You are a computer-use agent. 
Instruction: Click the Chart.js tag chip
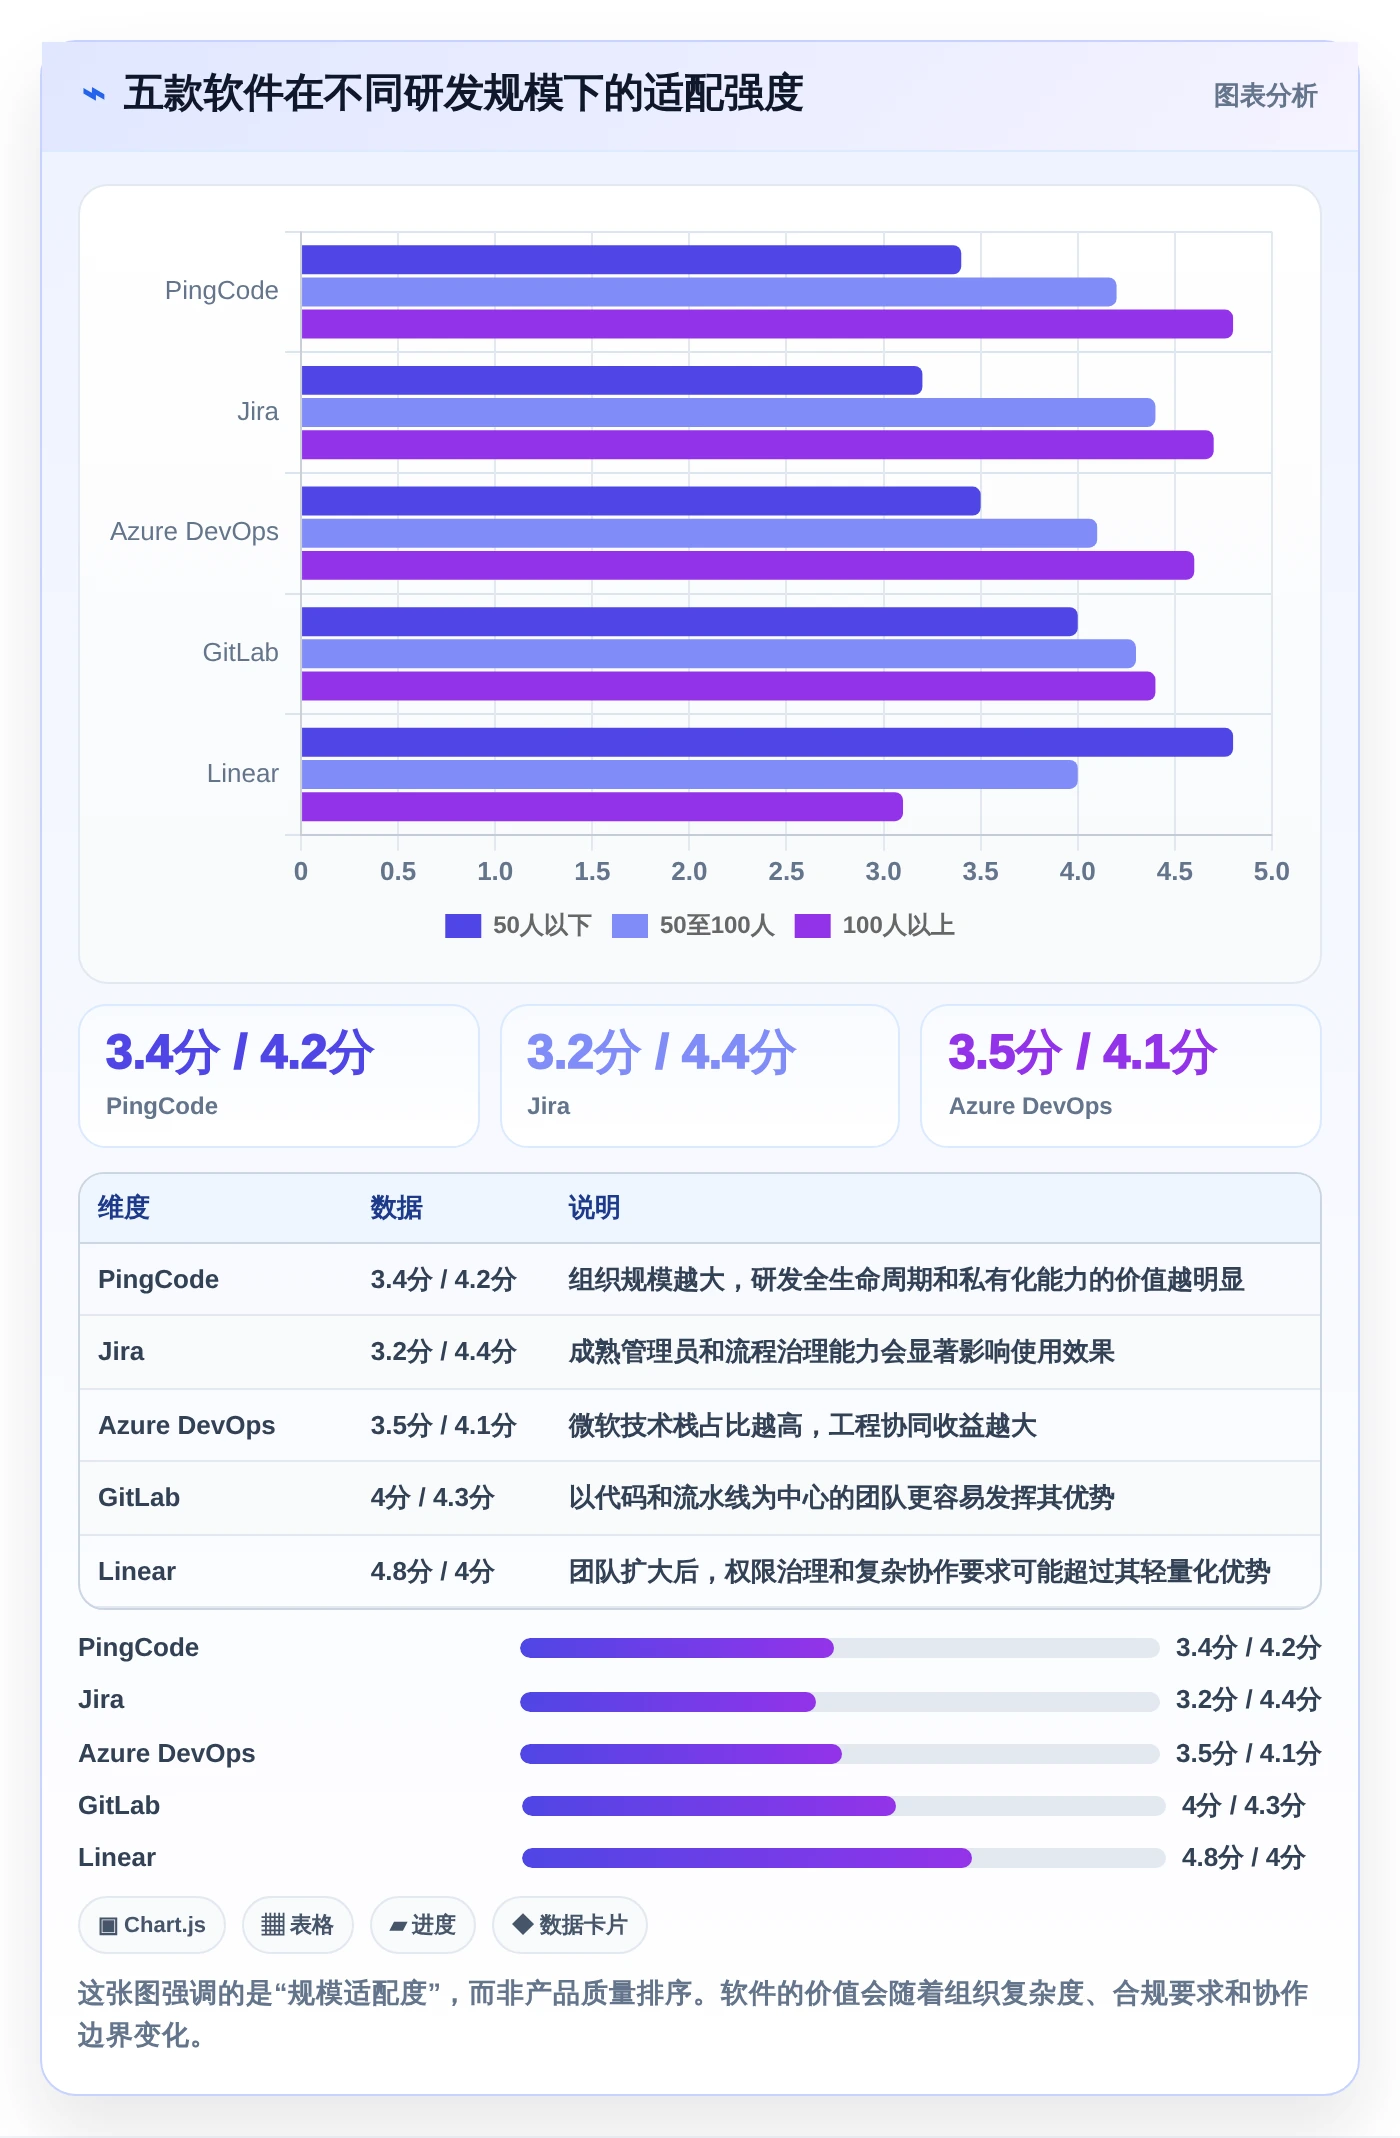click(x=152, y=1925)
